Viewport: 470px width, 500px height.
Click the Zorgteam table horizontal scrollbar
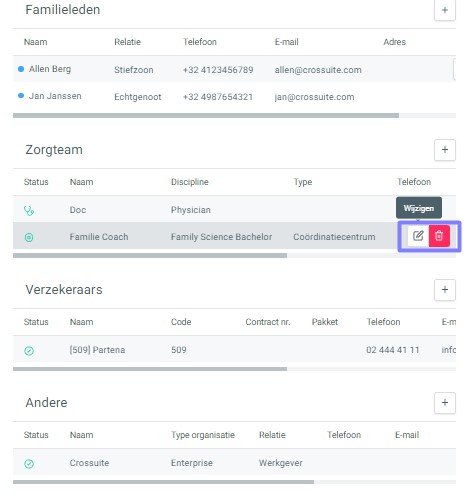(150, 256)
